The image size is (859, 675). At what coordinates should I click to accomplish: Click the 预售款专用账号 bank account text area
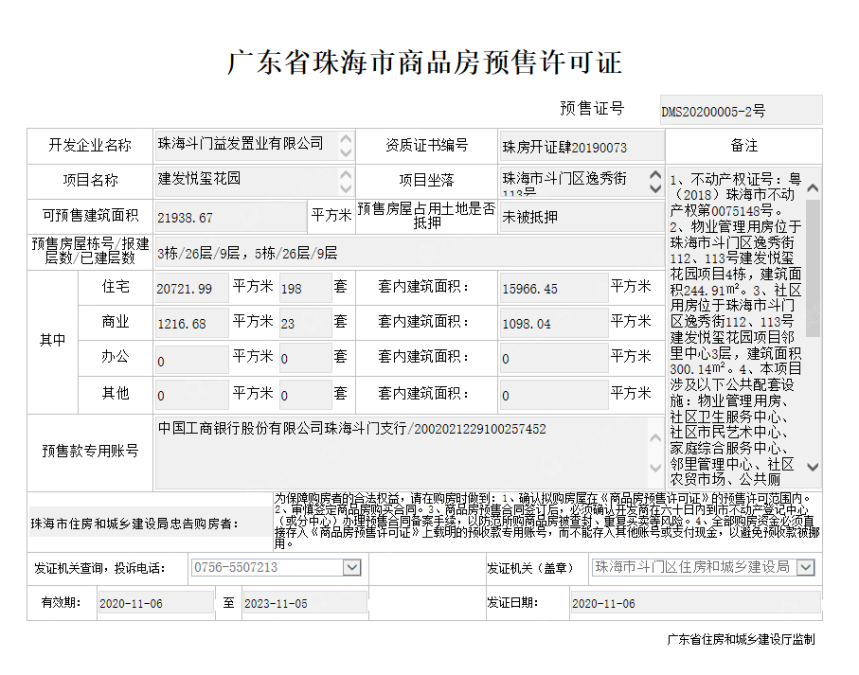409,453
